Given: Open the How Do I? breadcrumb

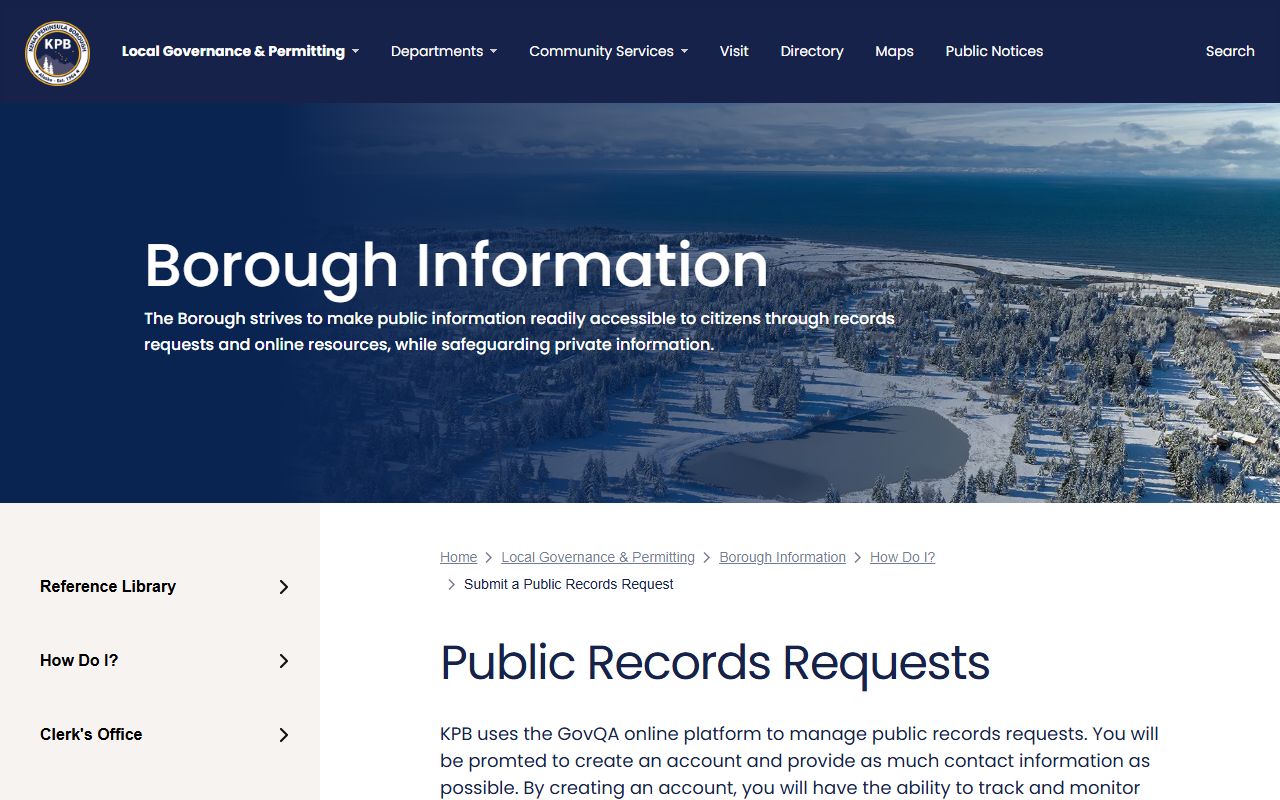Looking at the screenshot, I should [902, 557].
